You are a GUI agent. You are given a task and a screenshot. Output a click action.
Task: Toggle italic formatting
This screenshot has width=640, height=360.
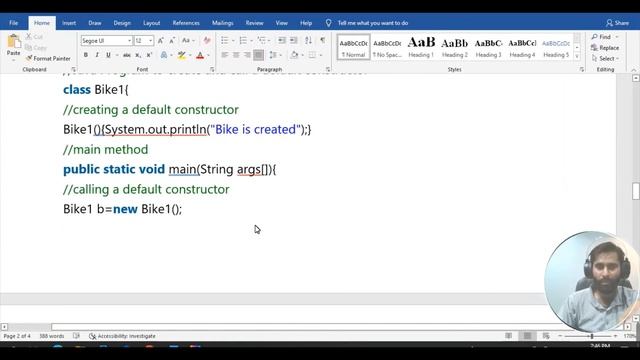(x=97, y=55)
